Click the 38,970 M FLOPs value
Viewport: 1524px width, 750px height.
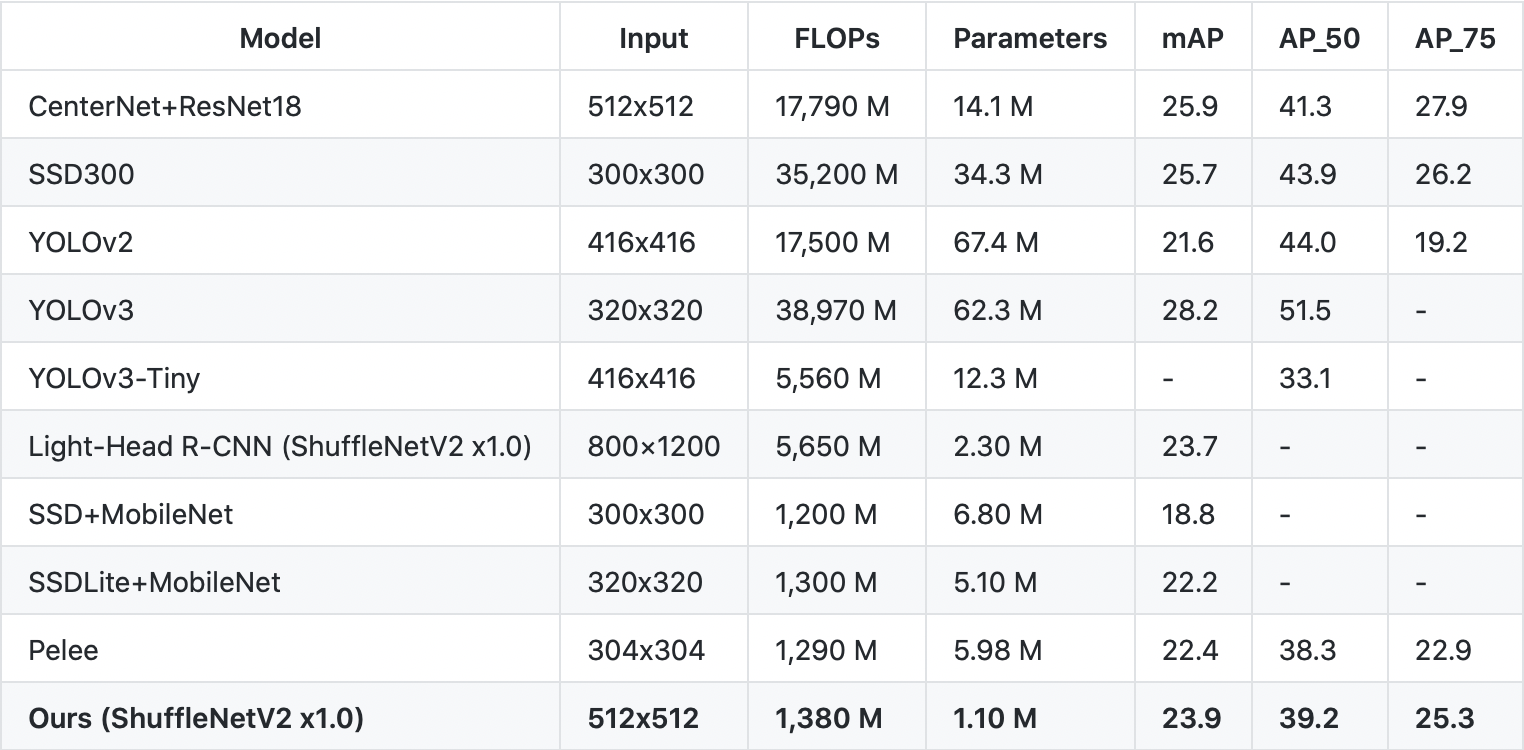836,310
